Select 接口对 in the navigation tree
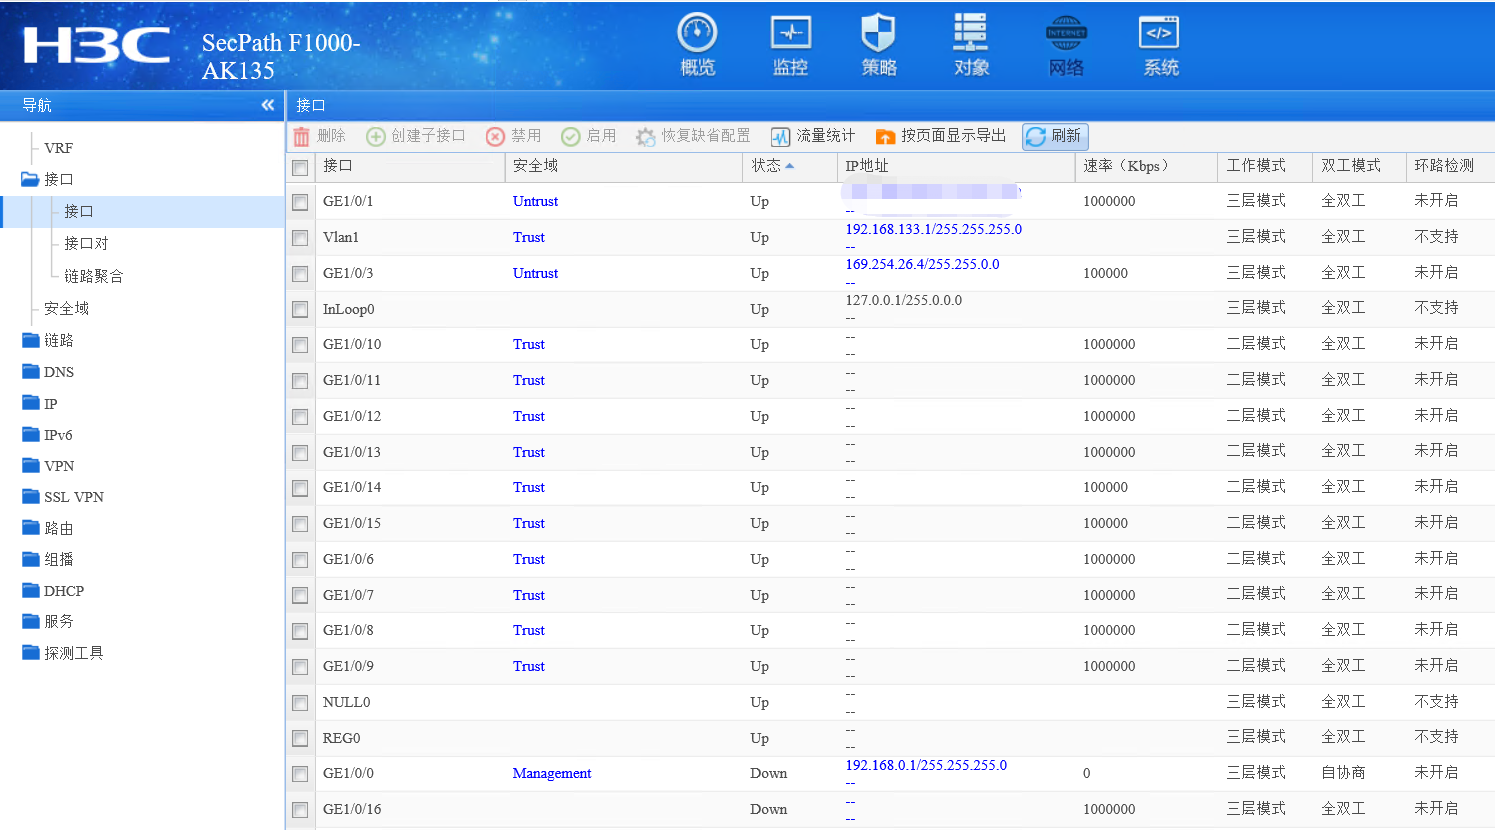Screen dimensions: 1495x830 tap(86, 243)
